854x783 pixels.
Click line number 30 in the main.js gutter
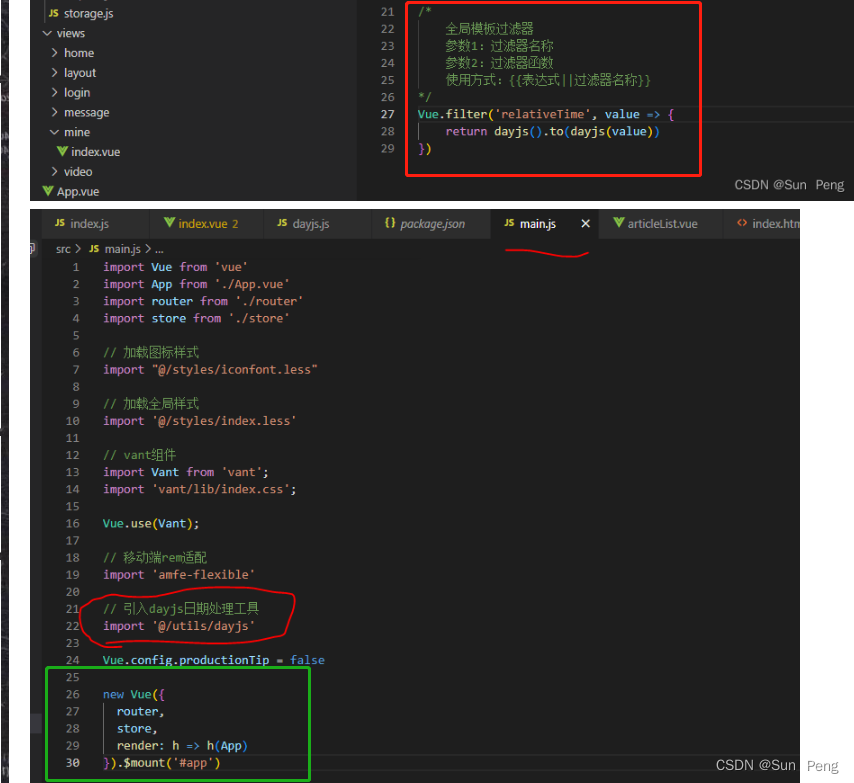72,763
